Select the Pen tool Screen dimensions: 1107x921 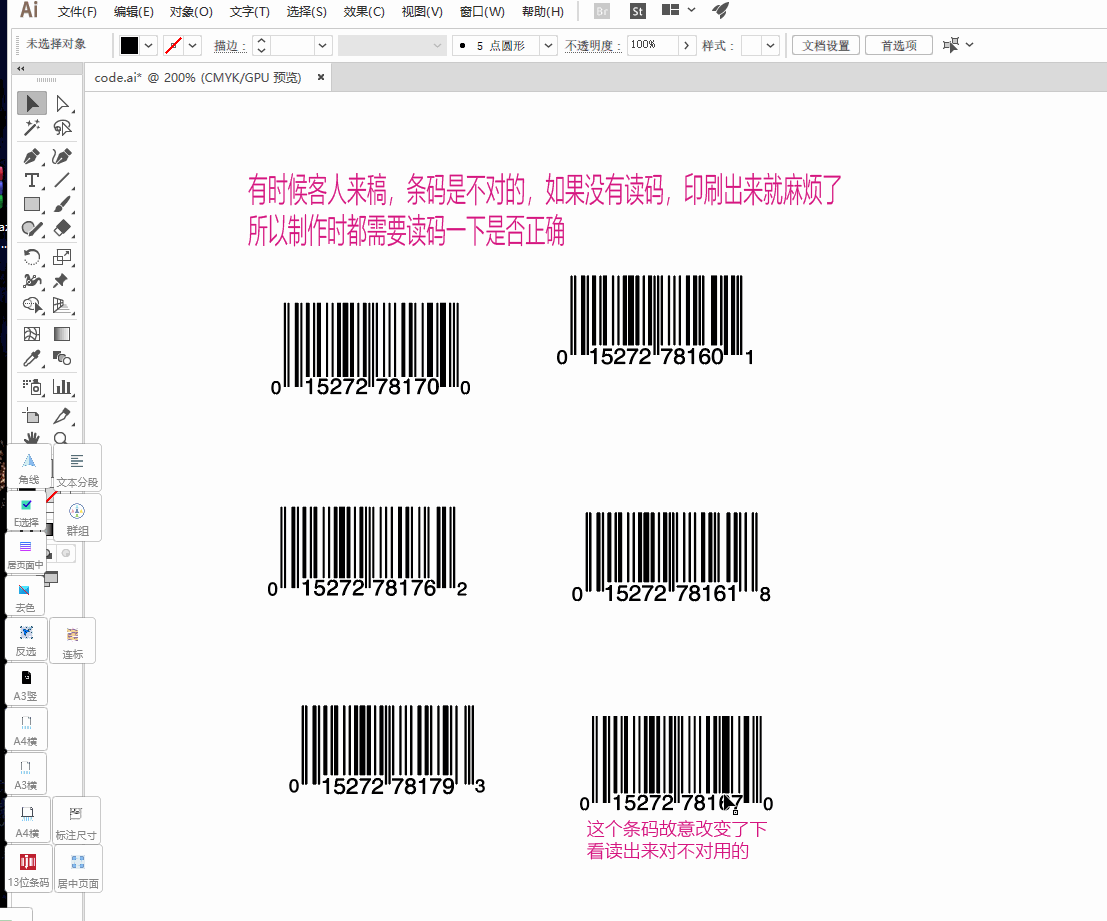point(32,157)
